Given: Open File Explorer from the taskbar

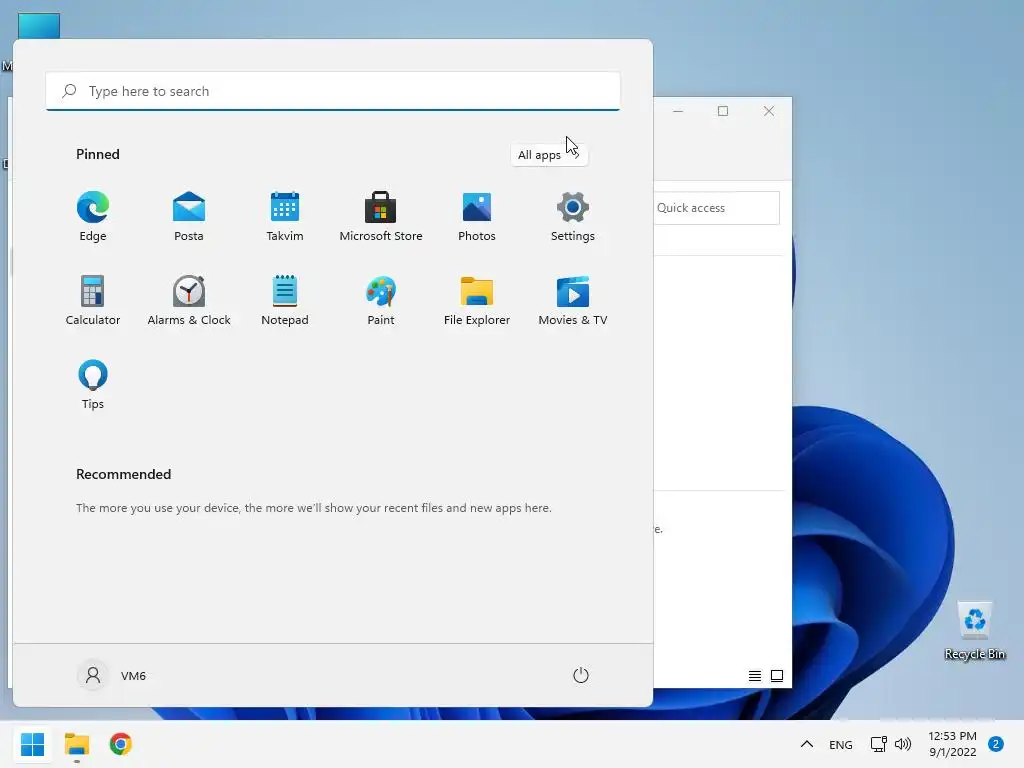Looking at the screenshot, I should [77, 744].
